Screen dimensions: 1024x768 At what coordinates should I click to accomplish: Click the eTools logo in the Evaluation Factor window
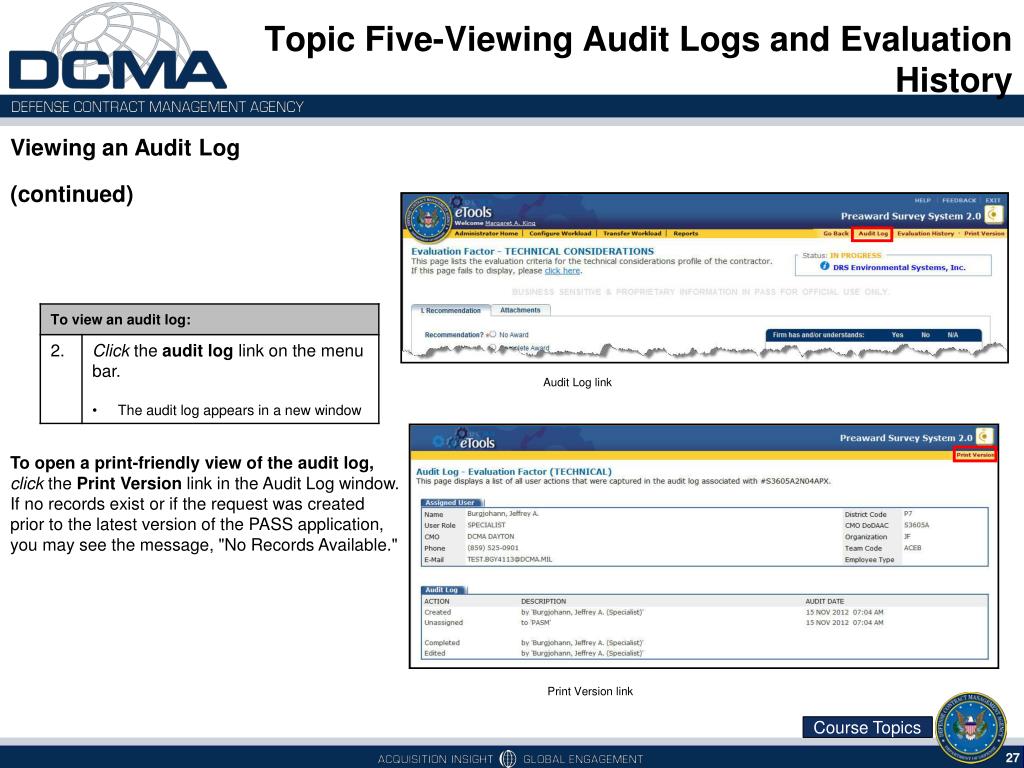[x=473, y=212]
